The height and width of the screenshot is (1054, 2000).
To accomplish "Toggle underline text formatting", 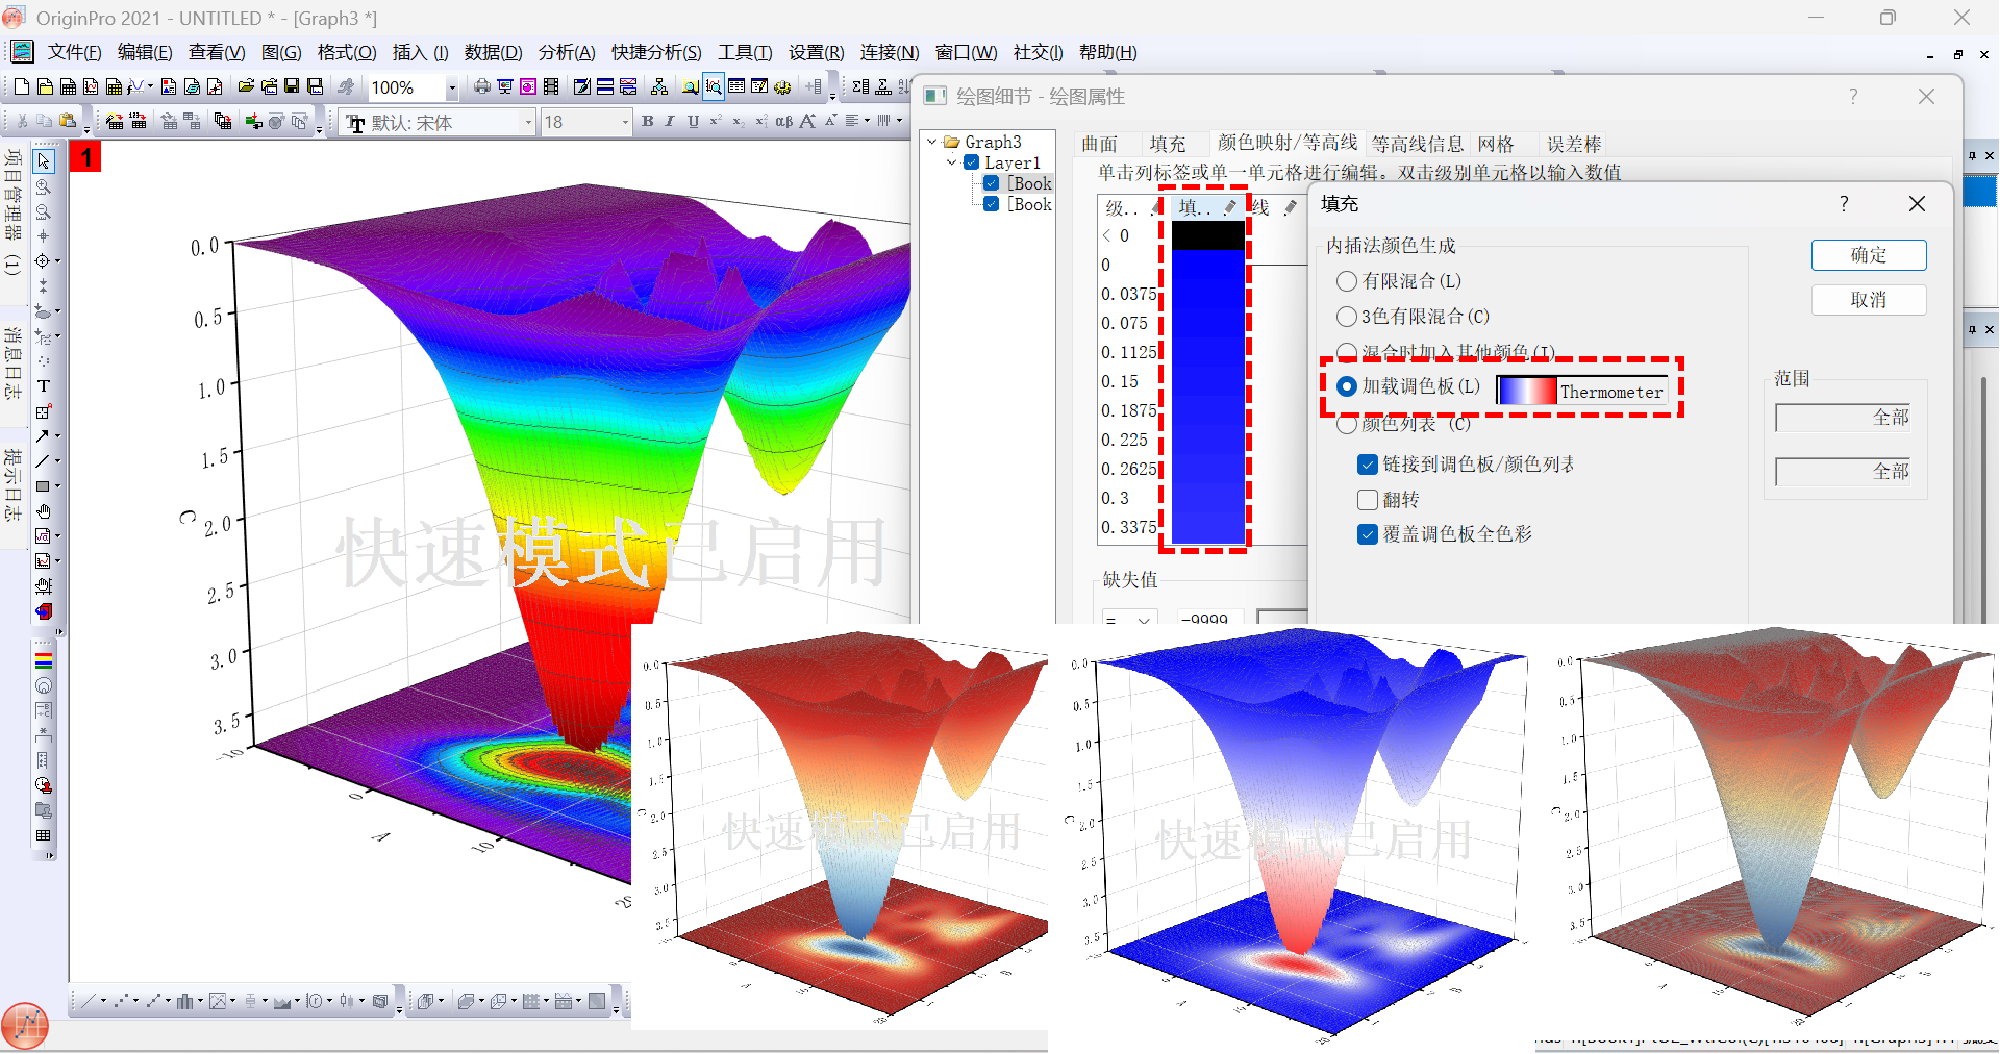I will pyautogui.click(x=693, y=121).
